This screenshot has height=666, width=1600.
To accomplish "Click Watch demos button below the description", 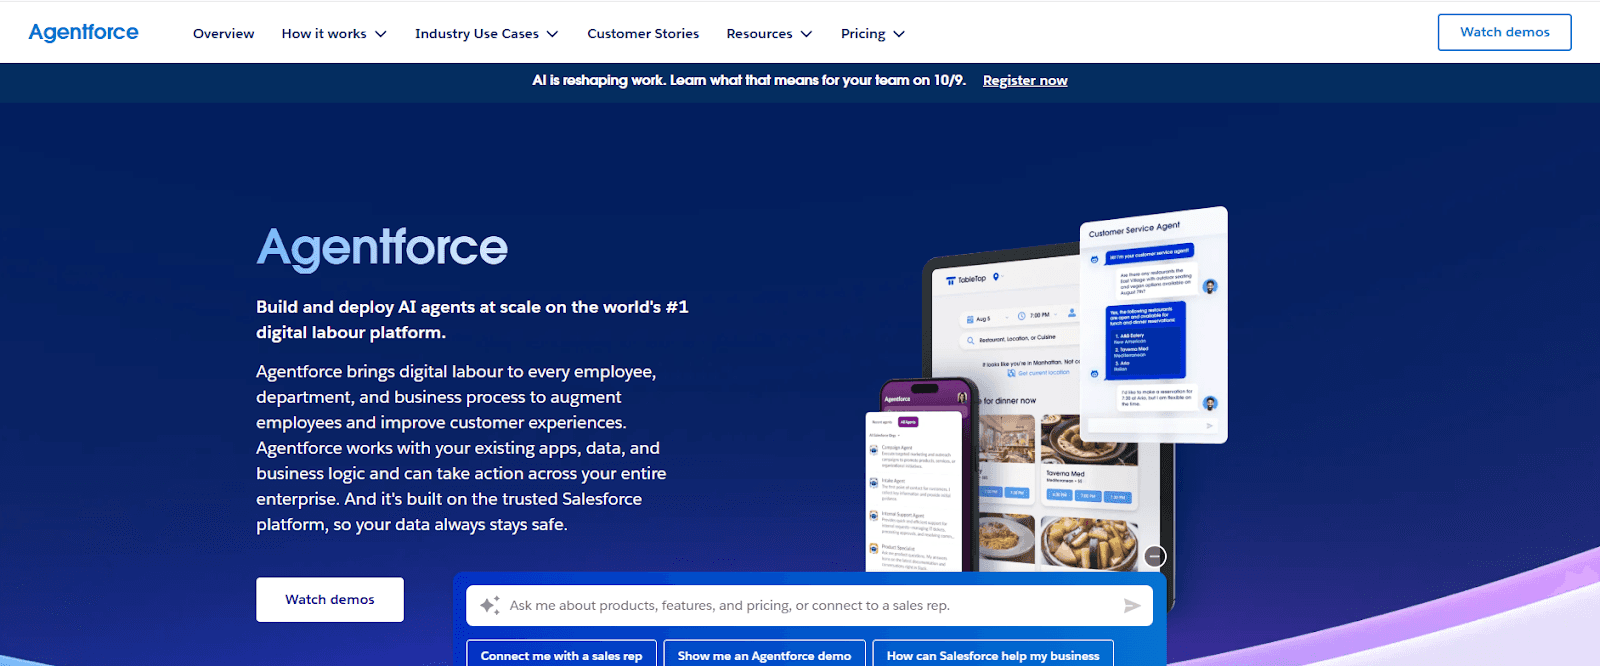I will (330, 599).
